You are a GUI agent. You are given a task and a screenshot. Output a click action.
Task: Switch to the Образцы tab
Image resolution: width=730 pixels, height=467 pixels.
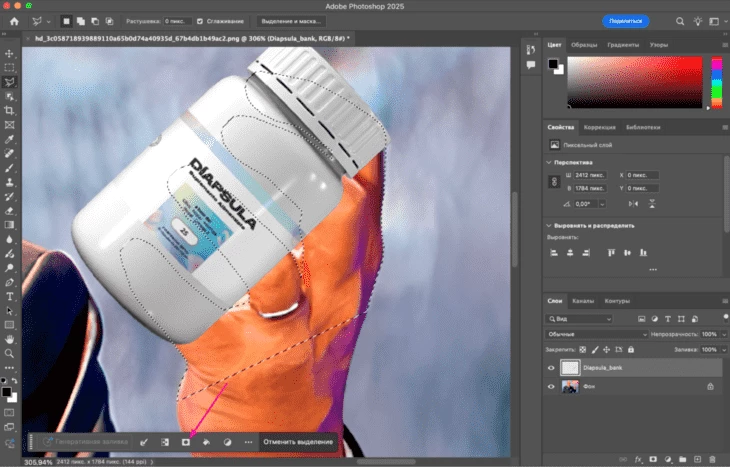[584, 45]
